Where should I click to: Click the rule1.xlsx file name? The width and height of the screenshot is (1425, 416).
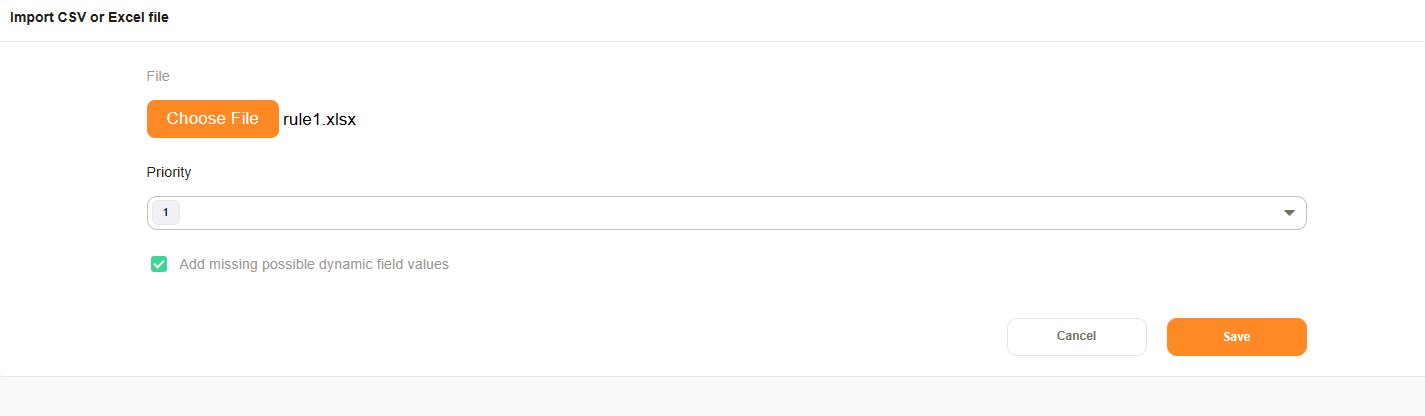pos(320,120)
